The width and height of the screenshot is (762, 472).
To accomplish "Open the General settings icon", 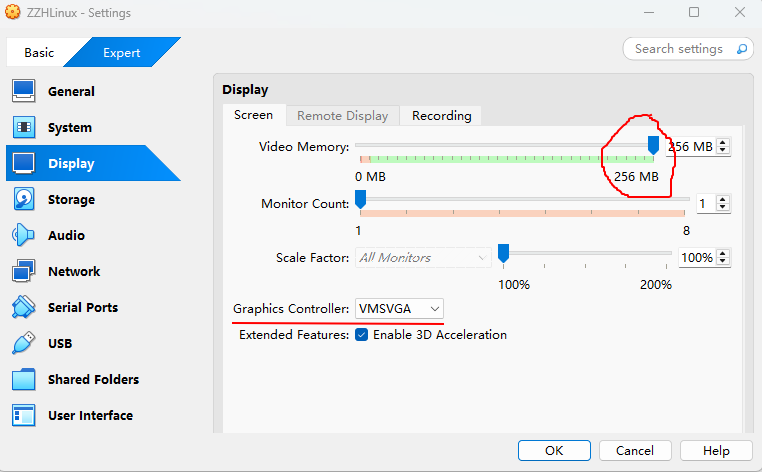I will [24, 91].
